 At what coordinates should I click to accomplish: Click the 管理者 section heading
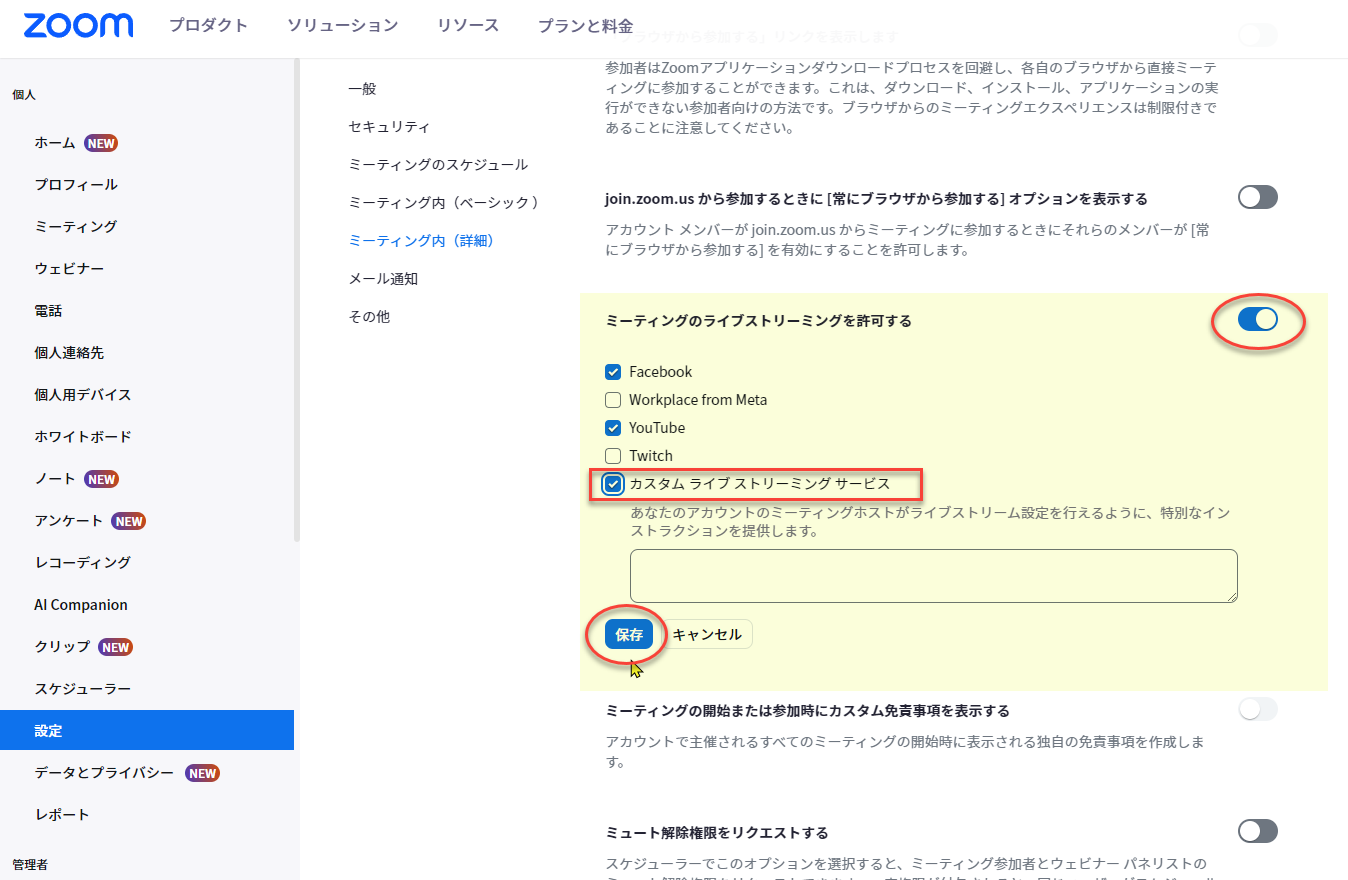pyautogui.click(x=30, y=864)
